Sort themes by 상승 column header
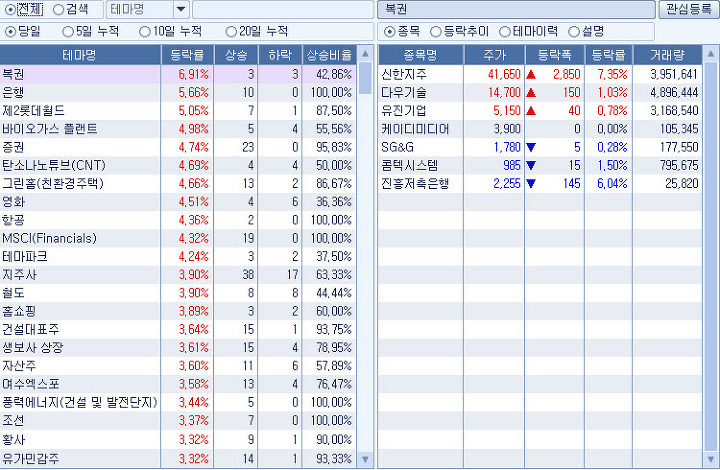Viewport: 720px width, 470px height. pyautogui.click(x=236, y=55)
